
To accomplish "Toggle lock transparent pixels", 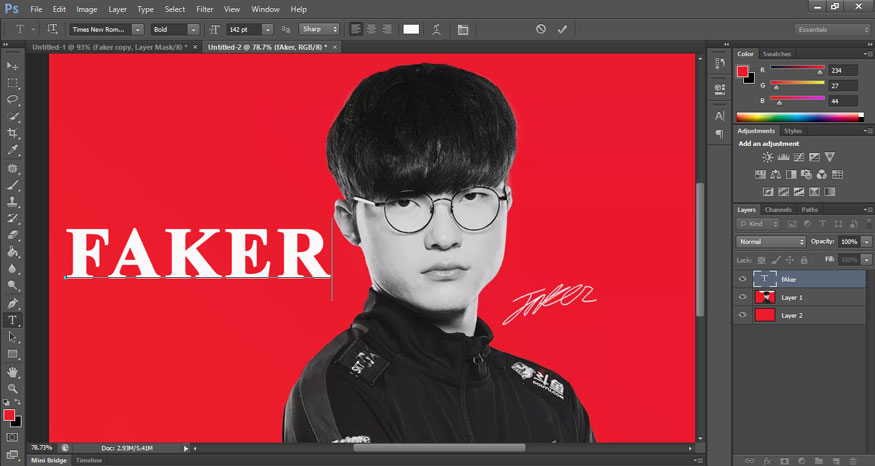I will point(761,260).
